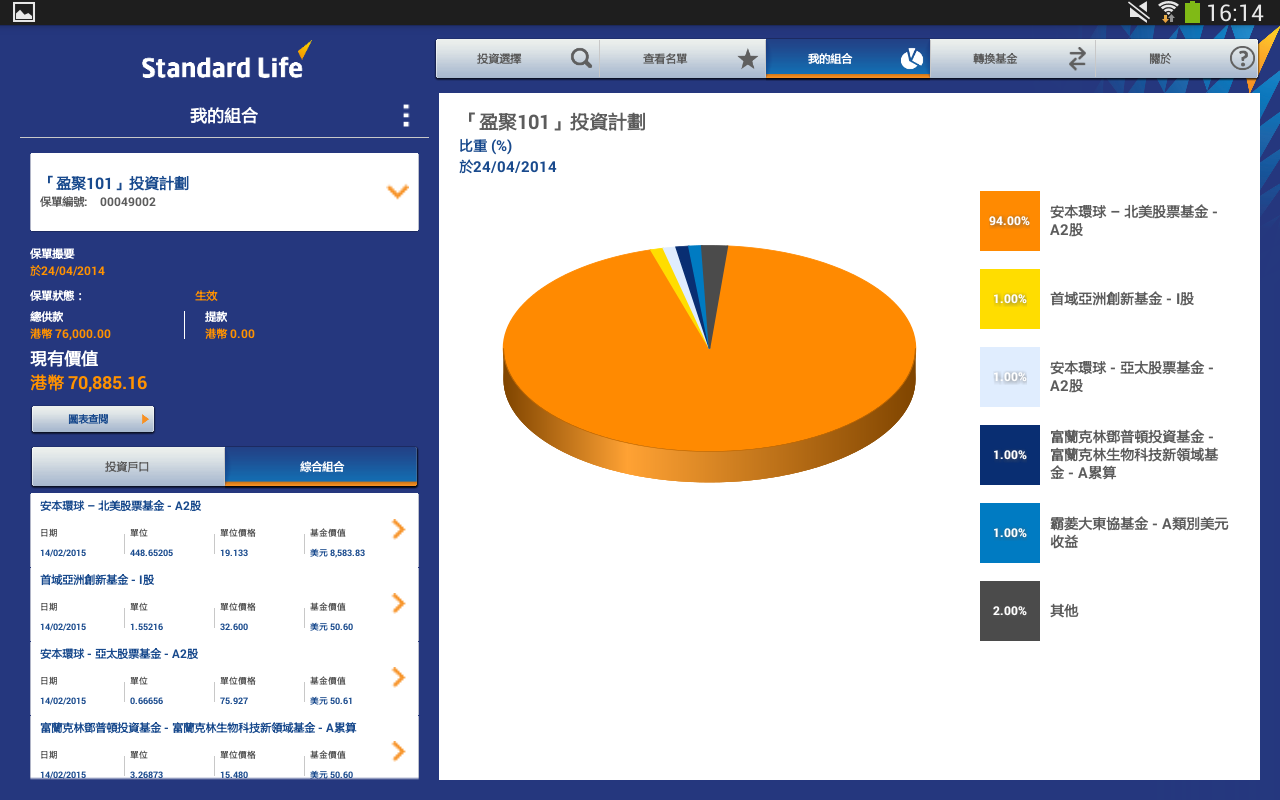Tap fund value 美元 50.61
Screen dimensions: 1280x800
(331, 701)
